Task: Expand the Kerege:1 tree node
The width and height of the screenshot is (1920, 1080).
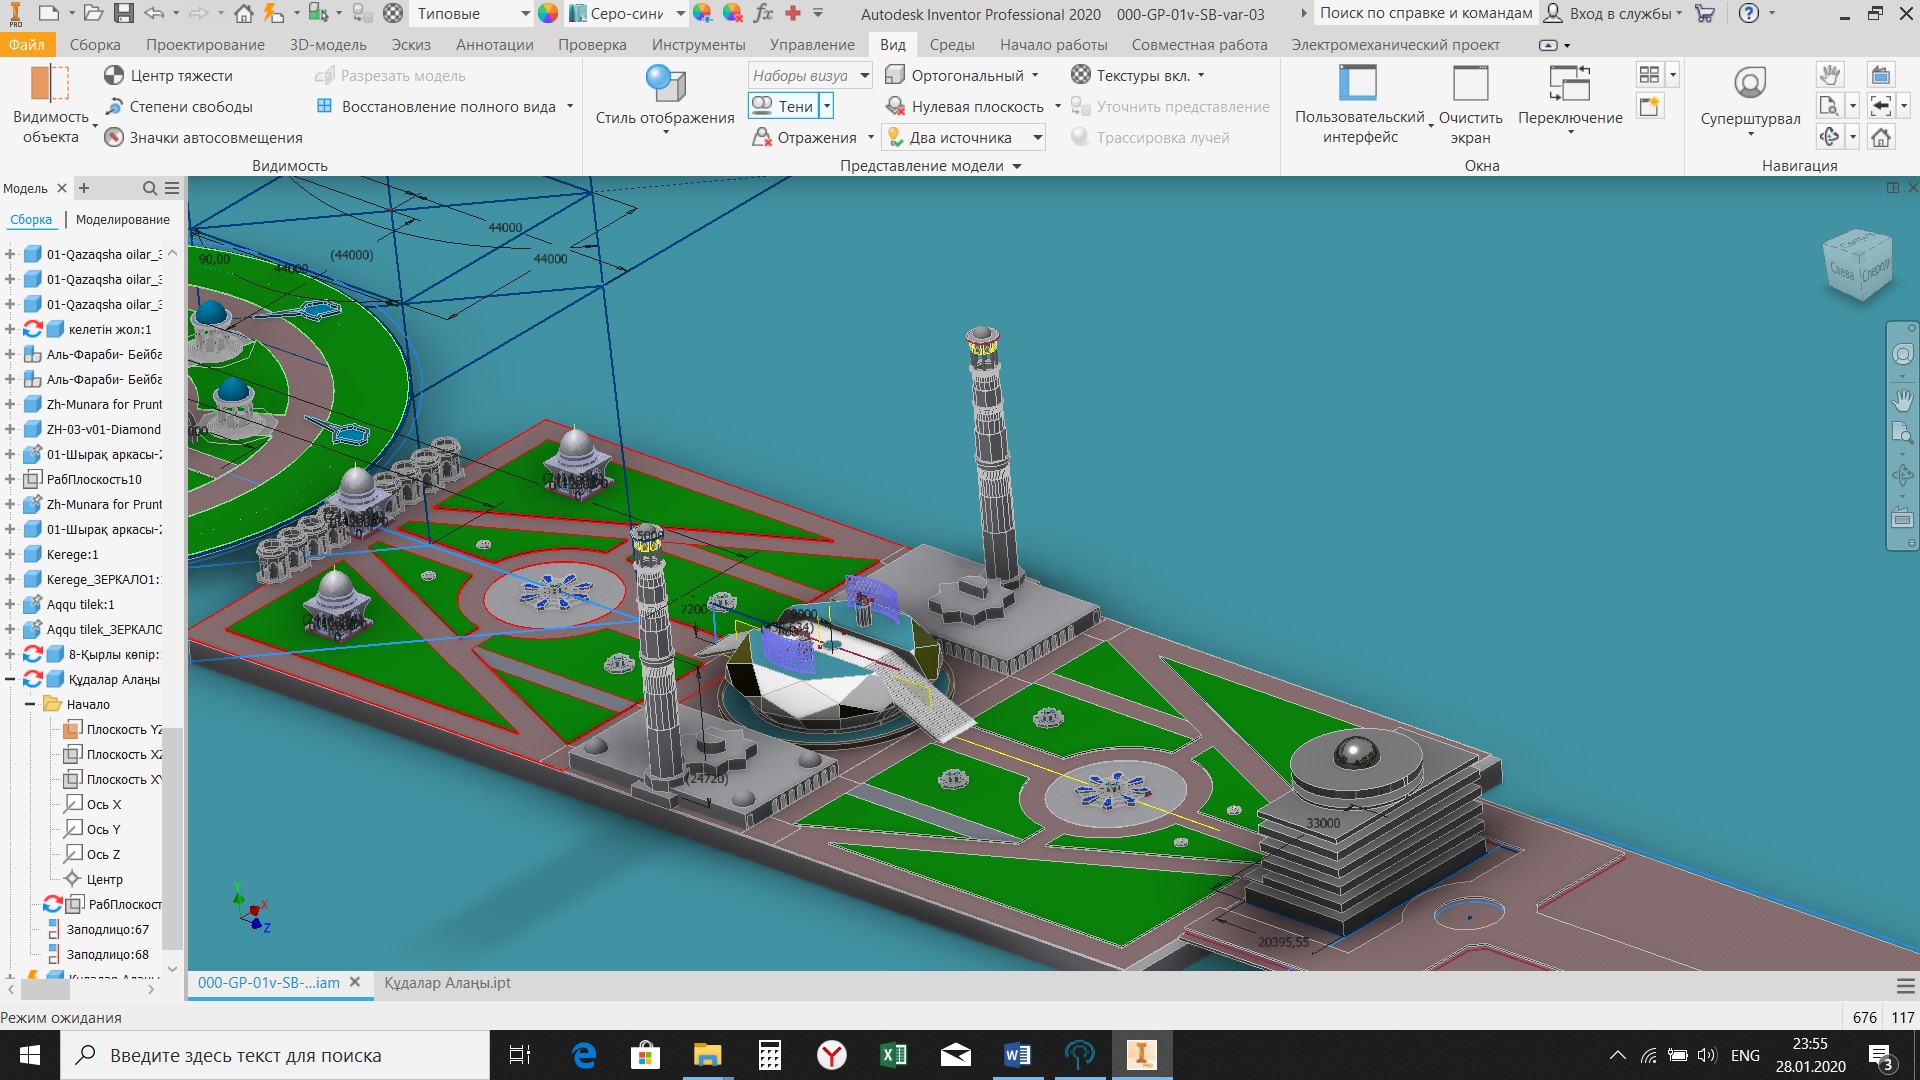Action: click(x=10, y=554)
